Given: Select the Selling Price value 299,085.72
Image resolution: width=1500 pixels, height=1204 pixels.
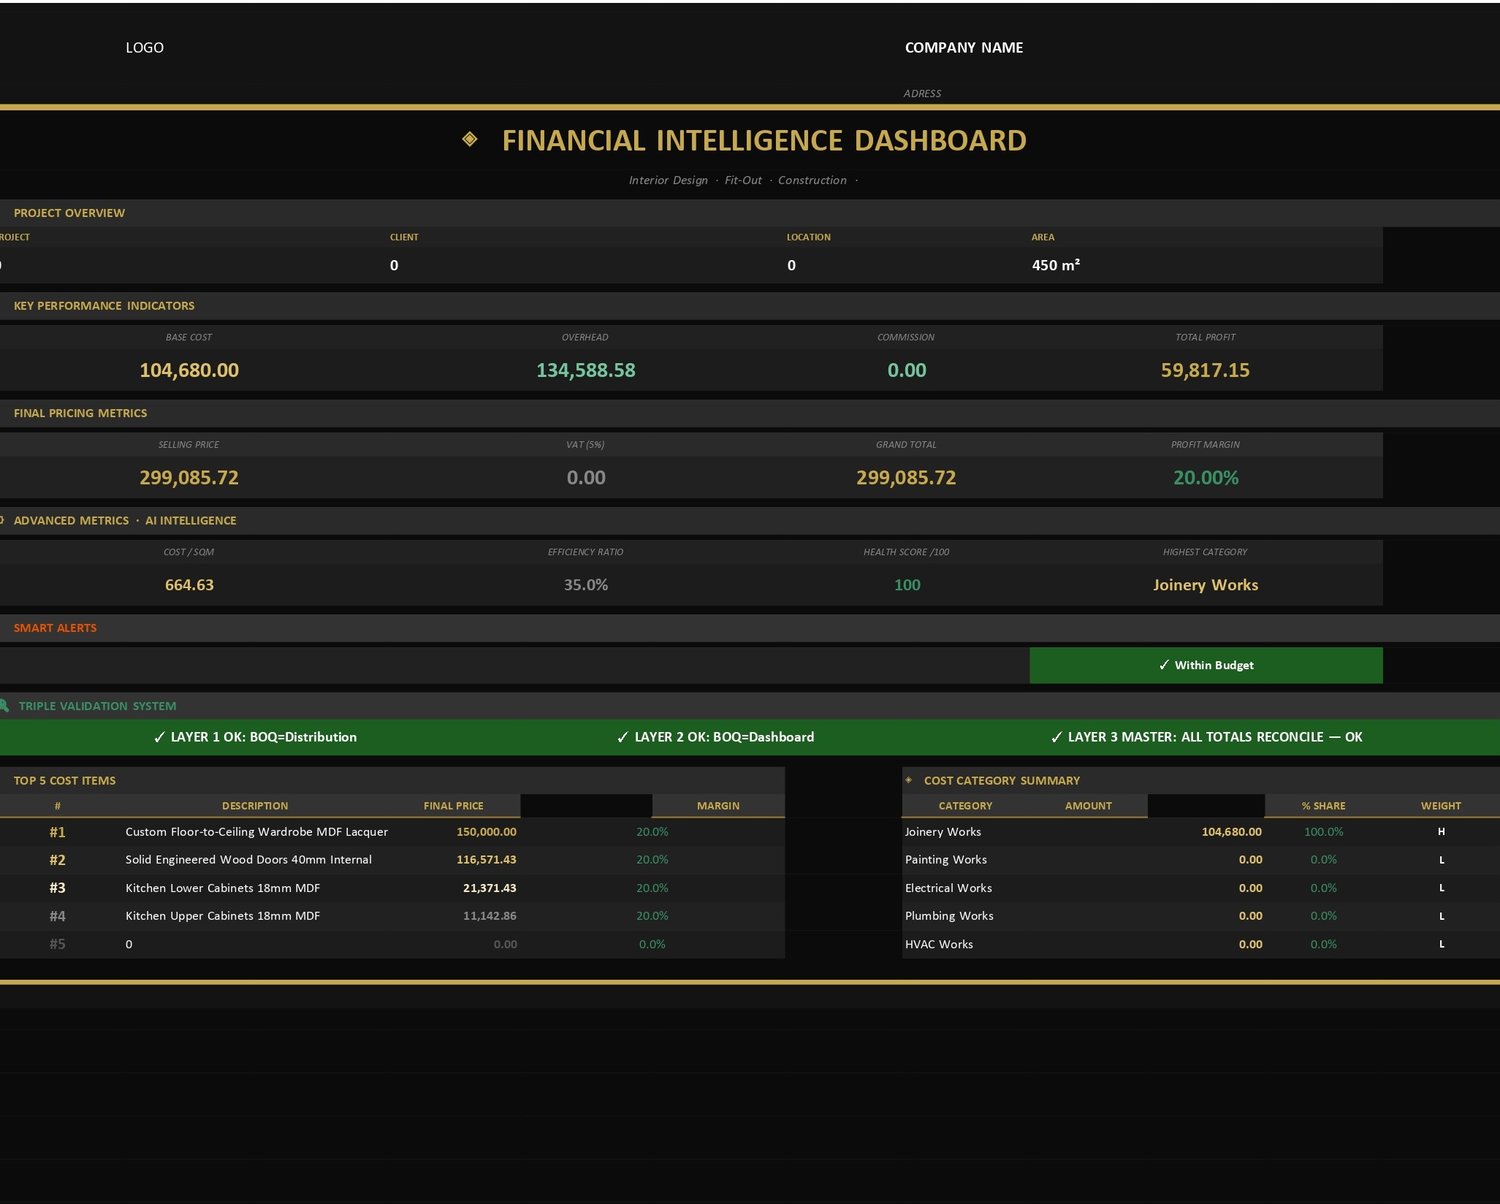Looking at the screenshot, I should pyautogui.click(x=189, y=478).
